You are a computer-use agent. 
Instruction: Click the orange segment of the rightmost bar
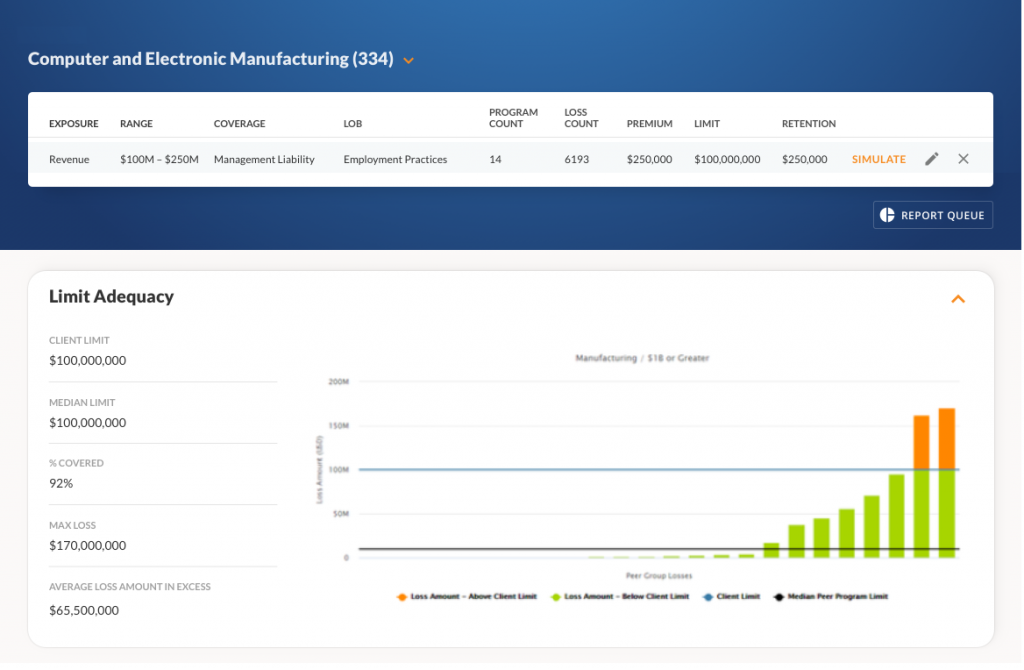946,438
